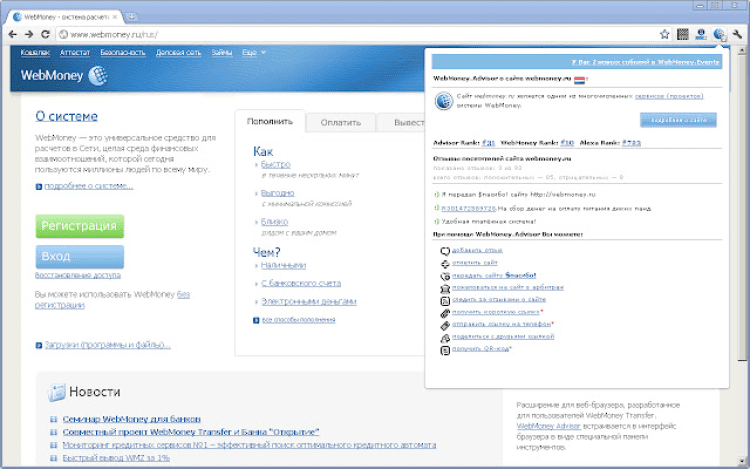Click the page vertical scrollbar
The width and height of the screenshot is (750, 469).
point(742,253)
